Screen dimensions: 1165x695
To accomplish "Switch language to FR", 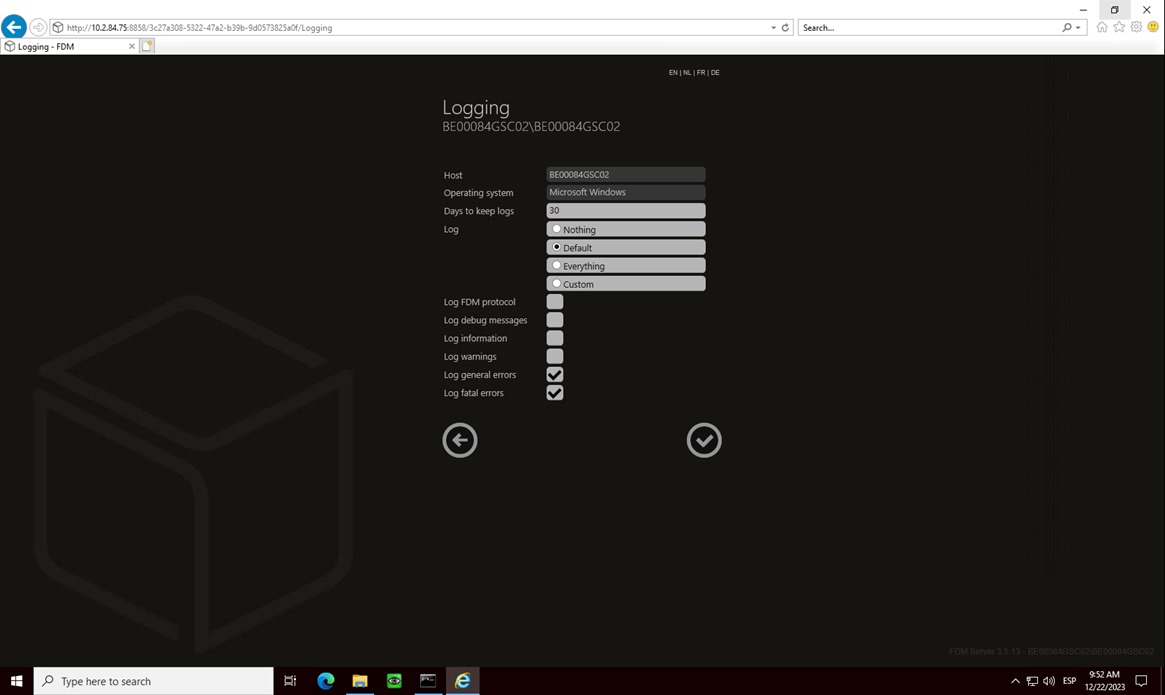I will point(701,73).
